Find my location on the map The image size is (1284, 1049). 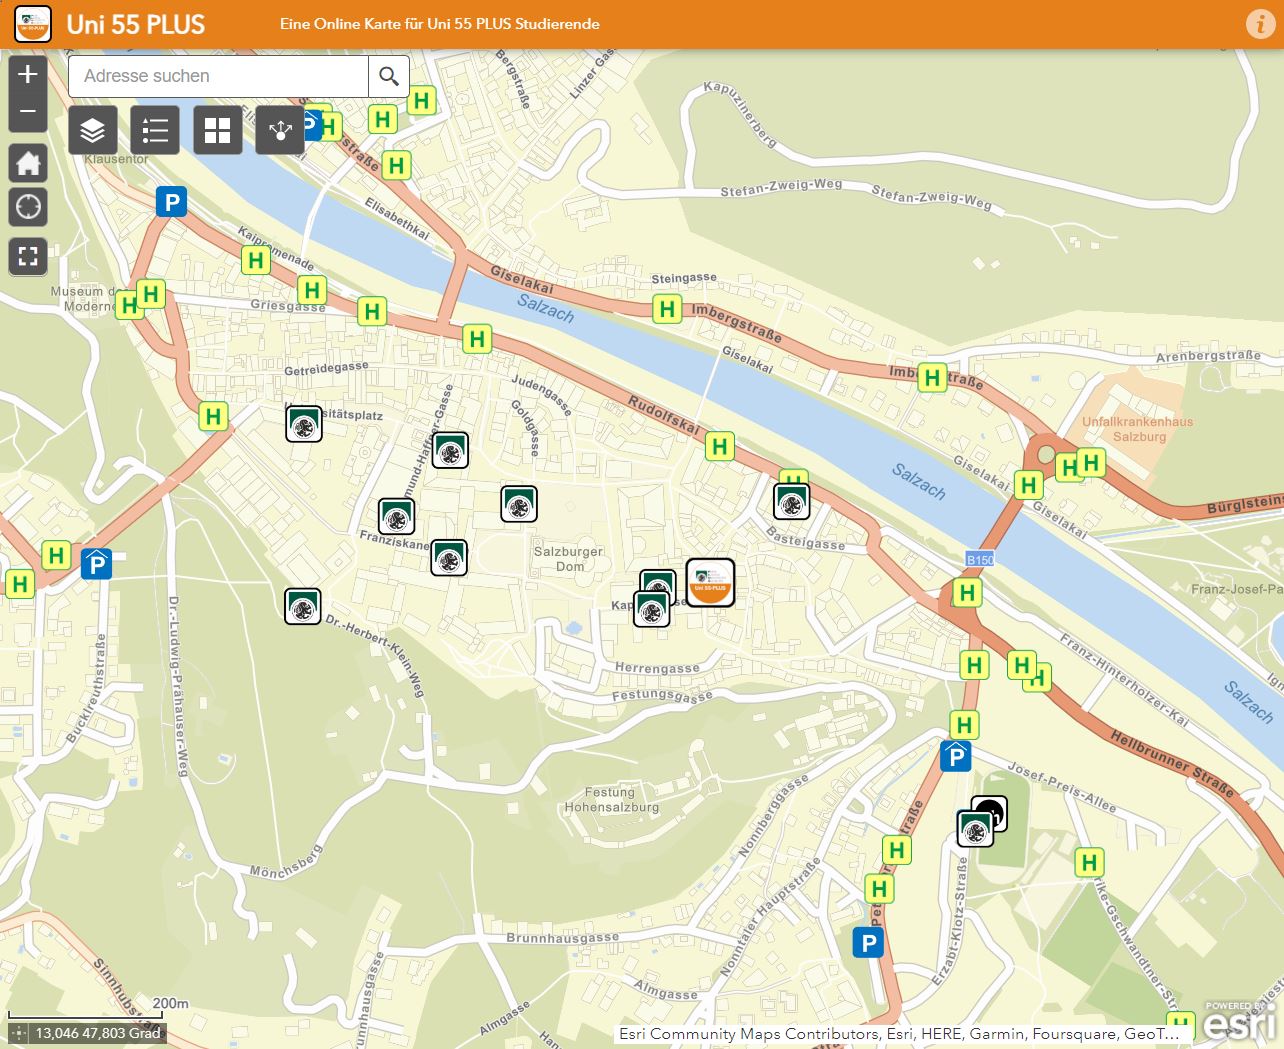(x=28, y=207)
